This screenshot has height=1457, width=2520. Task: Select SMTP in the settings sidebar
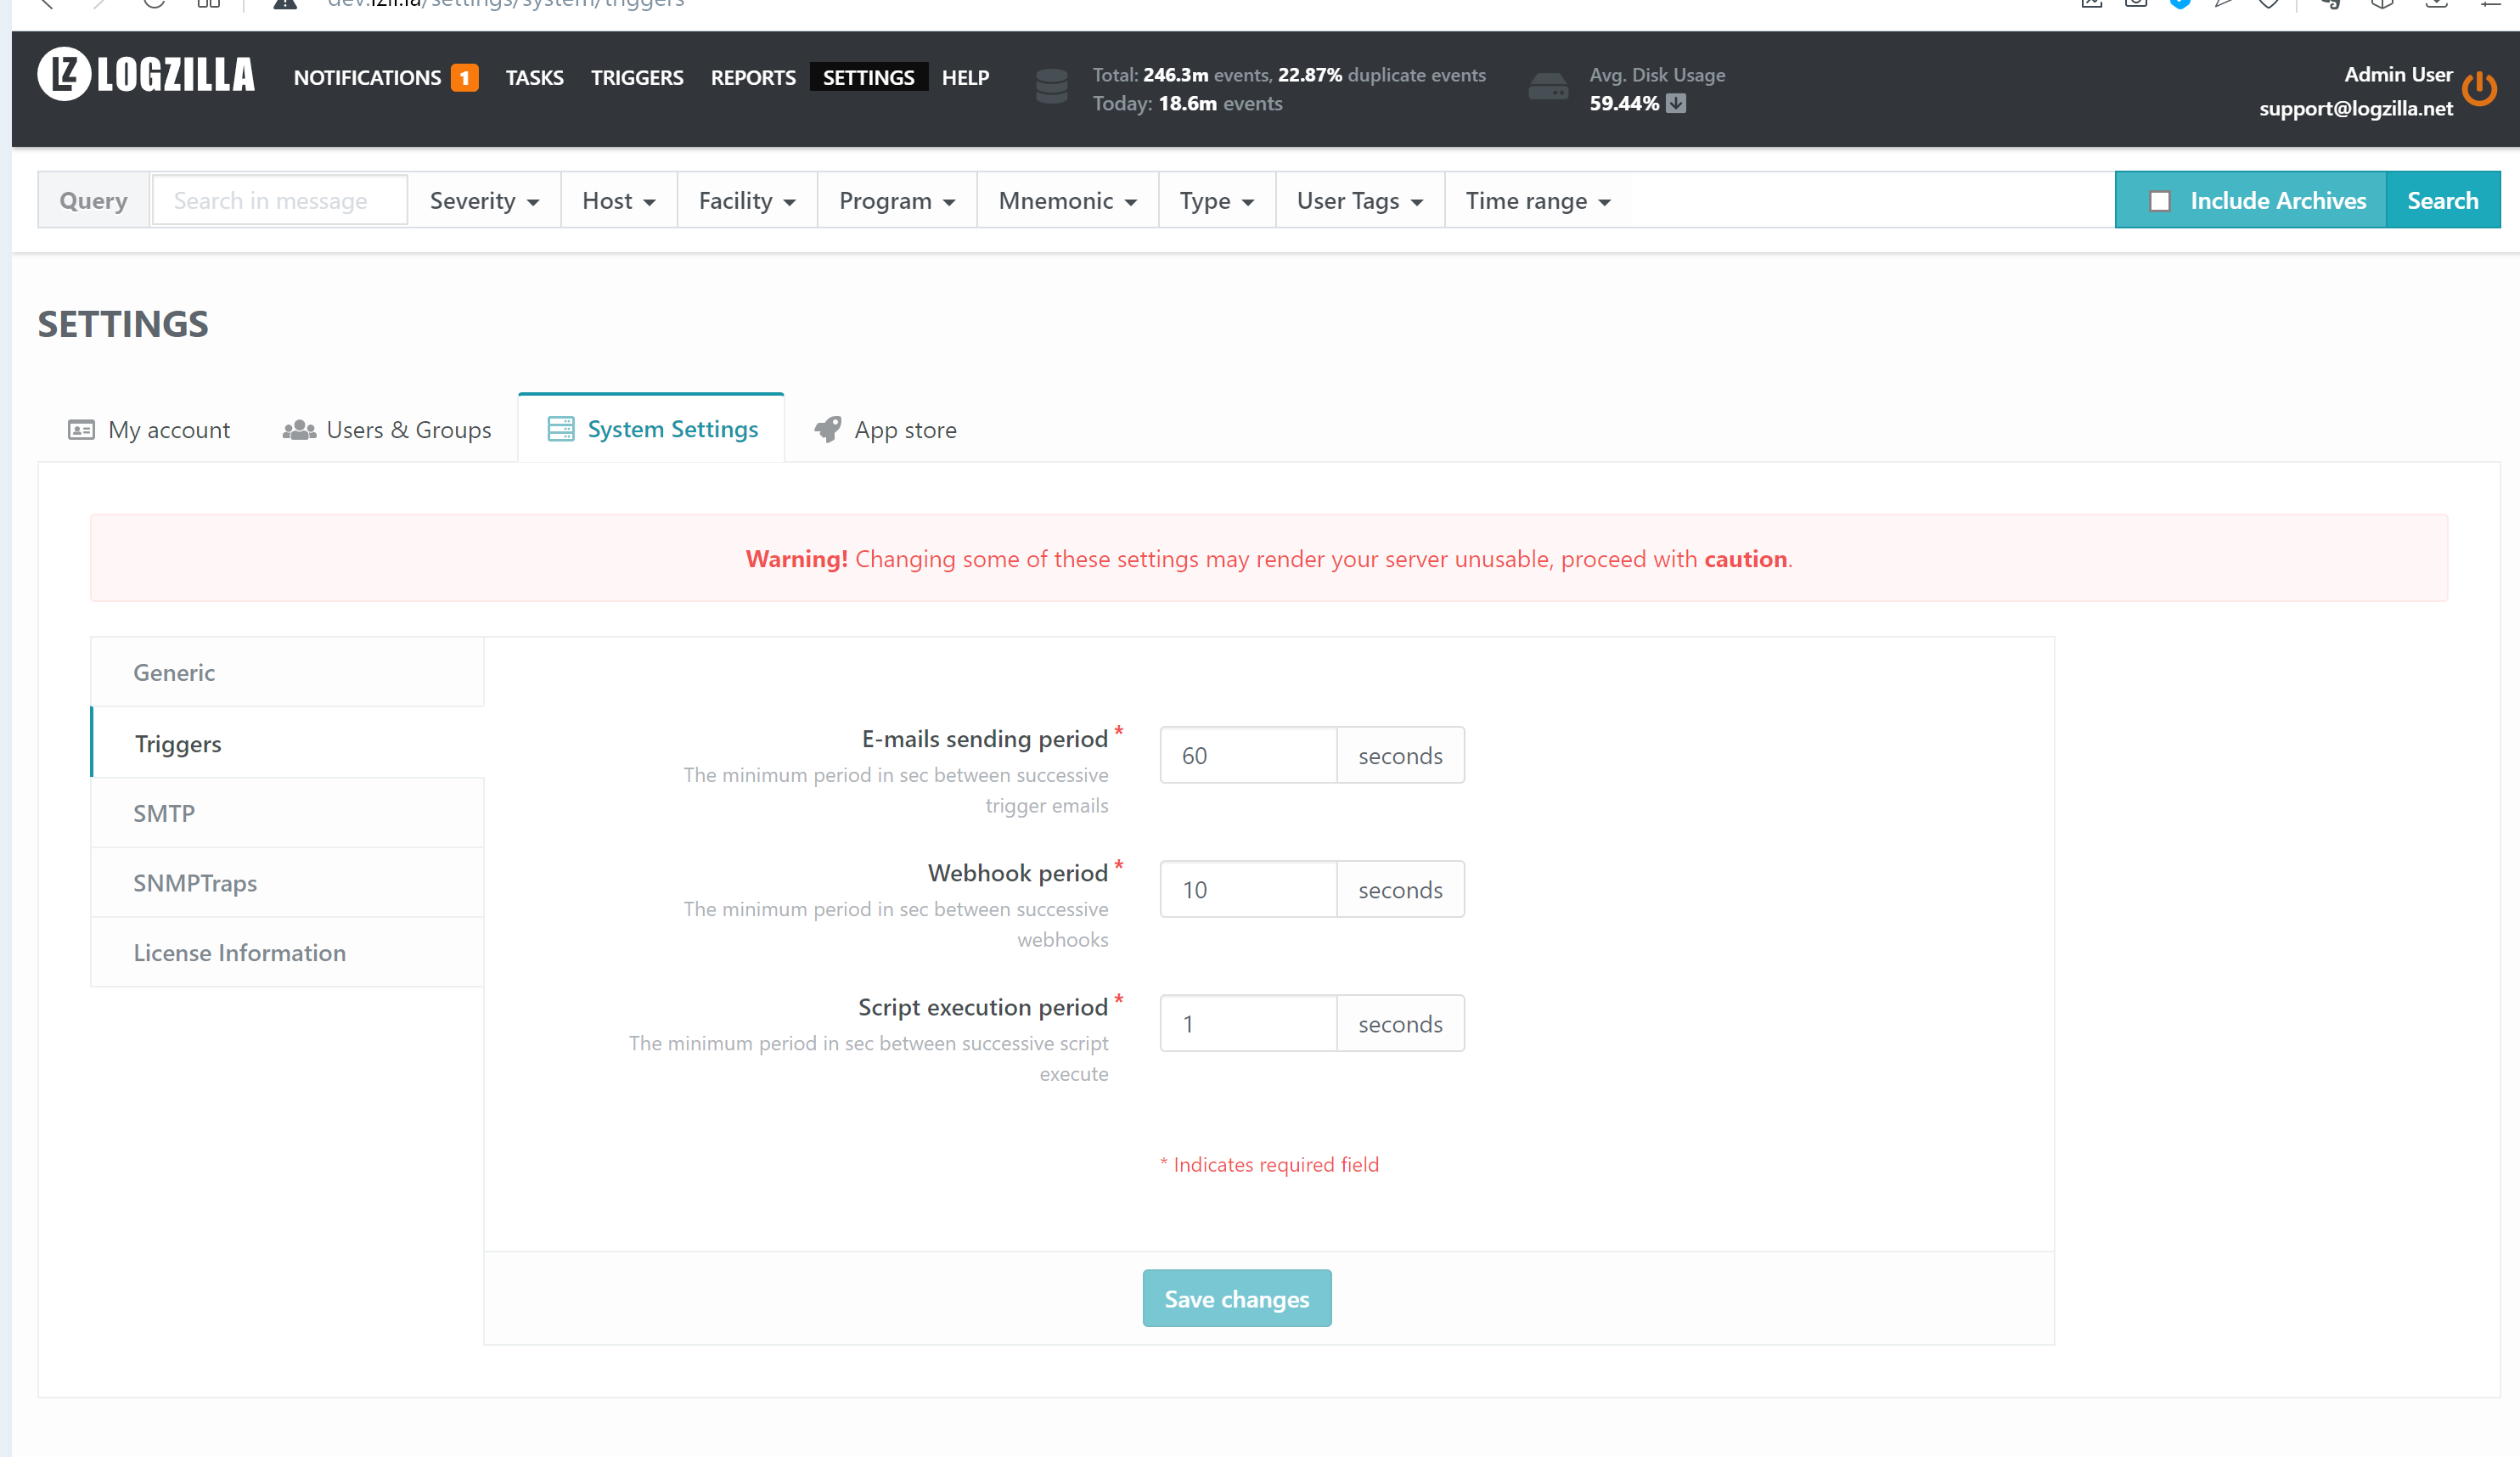[x=165, y=813]
